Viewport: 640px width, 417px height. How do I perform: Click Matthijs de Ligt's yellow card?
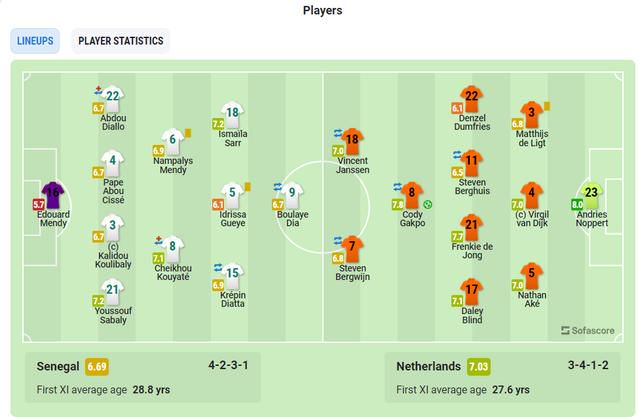pyautogui.click(x=547, y=106)
